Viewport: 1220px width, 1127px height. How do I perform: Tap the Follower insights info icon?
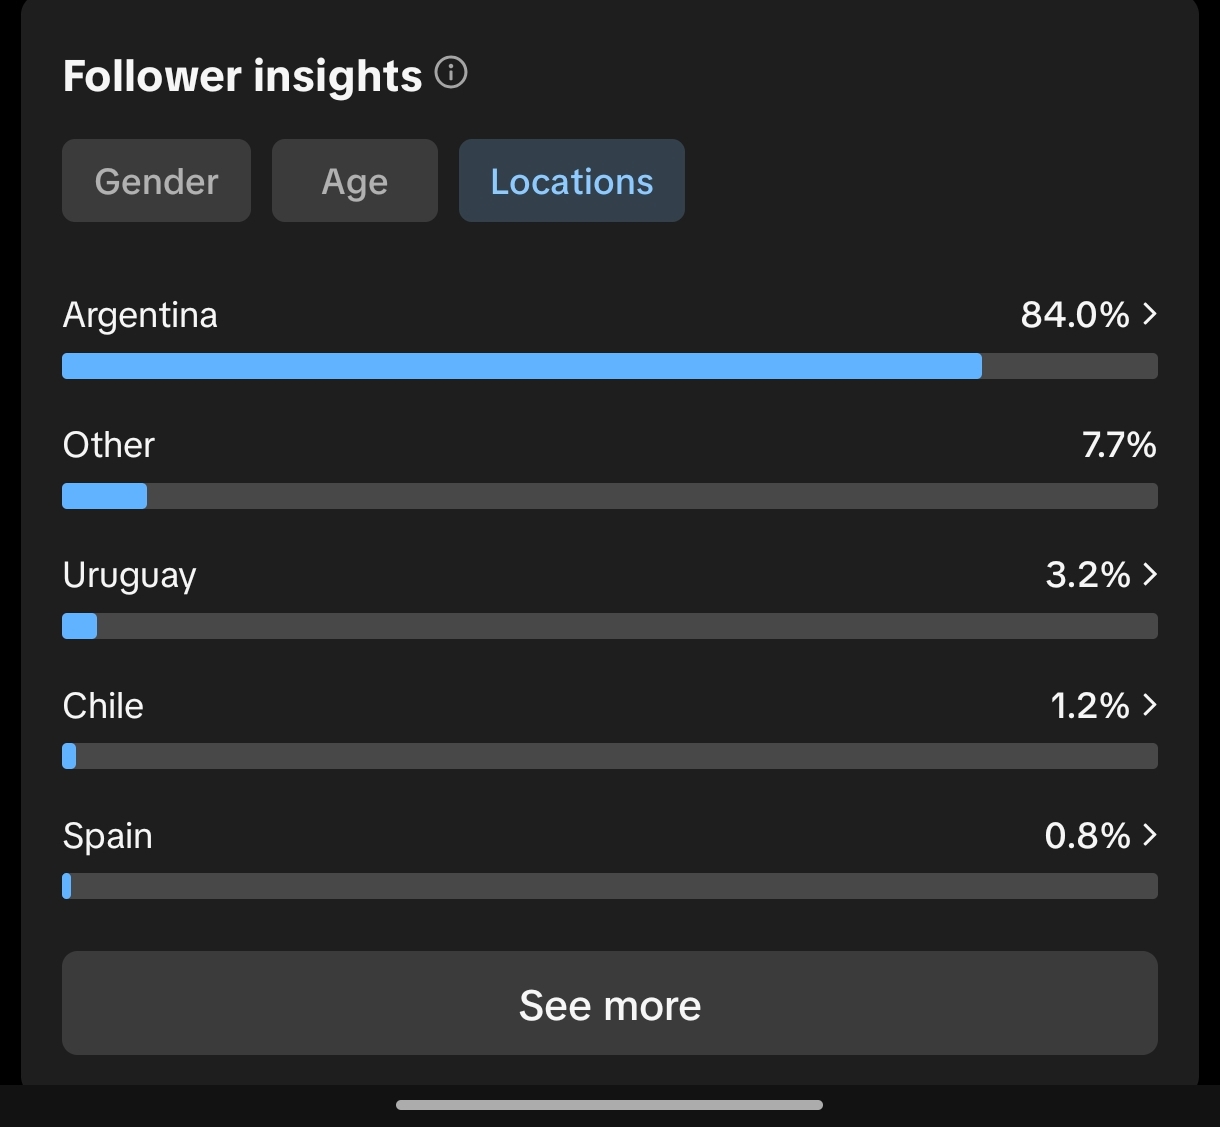tap(451, 74)
